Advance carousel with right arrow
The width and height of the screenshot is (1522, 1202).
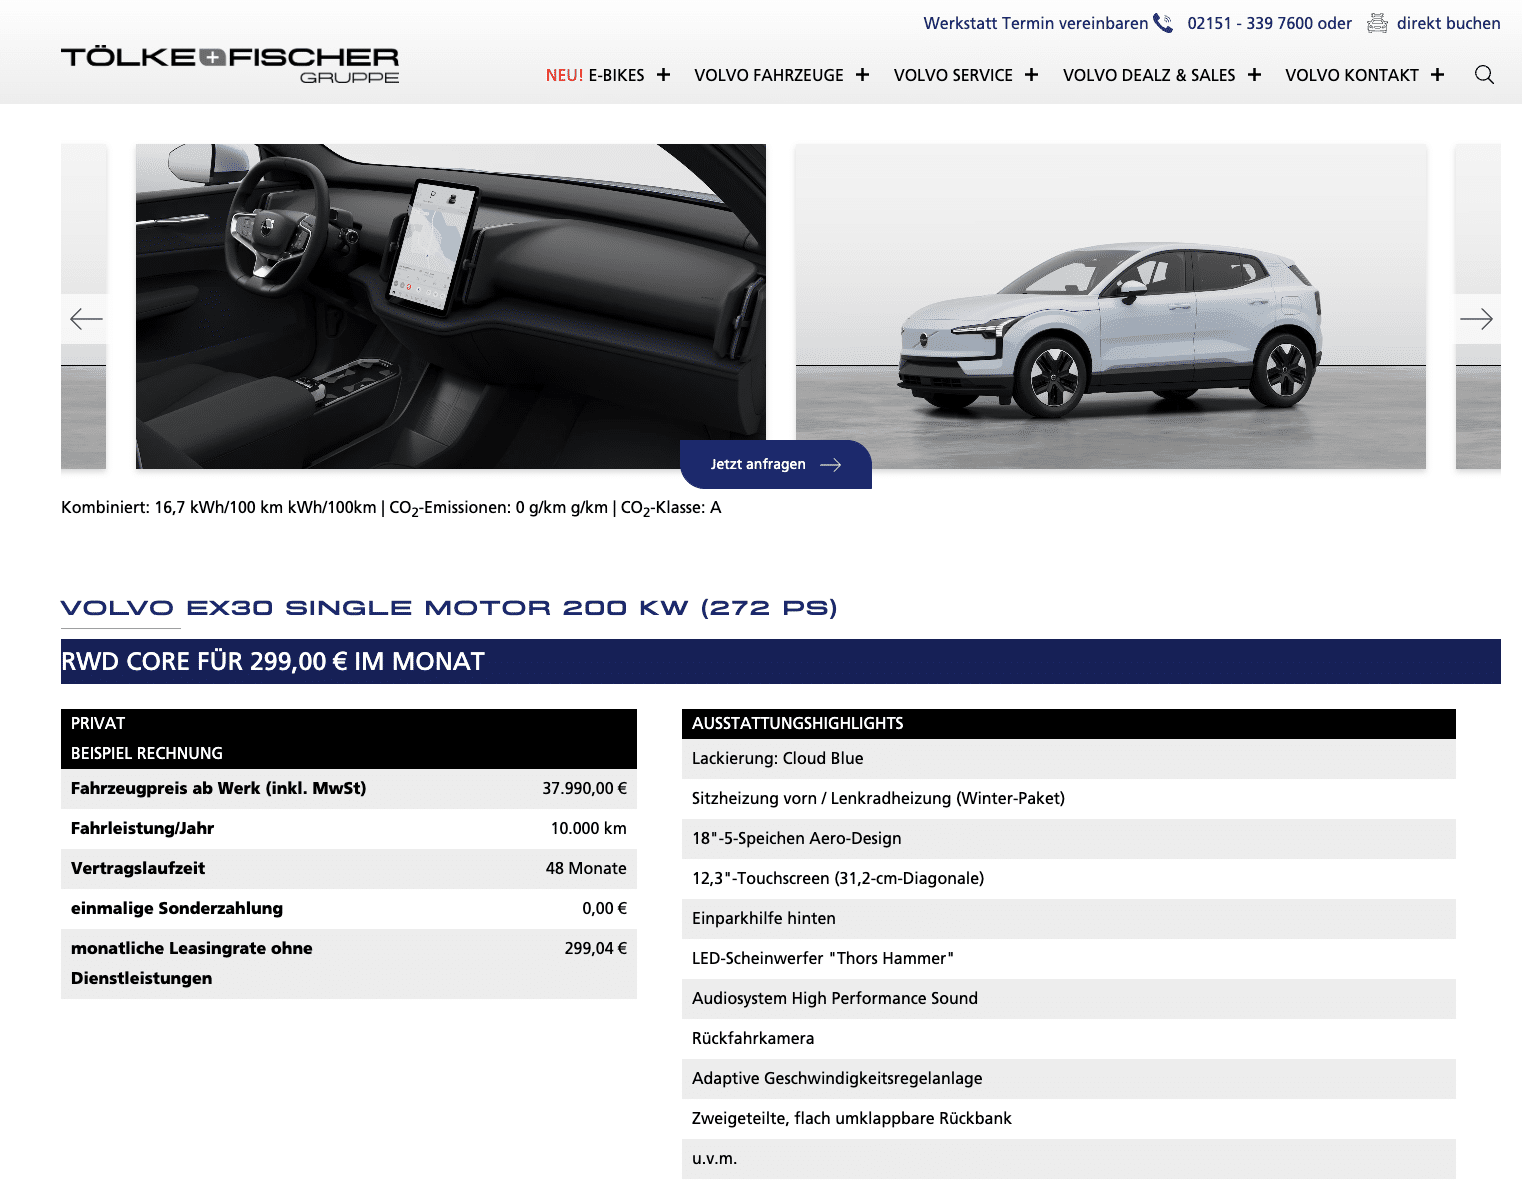[1476, 319]
